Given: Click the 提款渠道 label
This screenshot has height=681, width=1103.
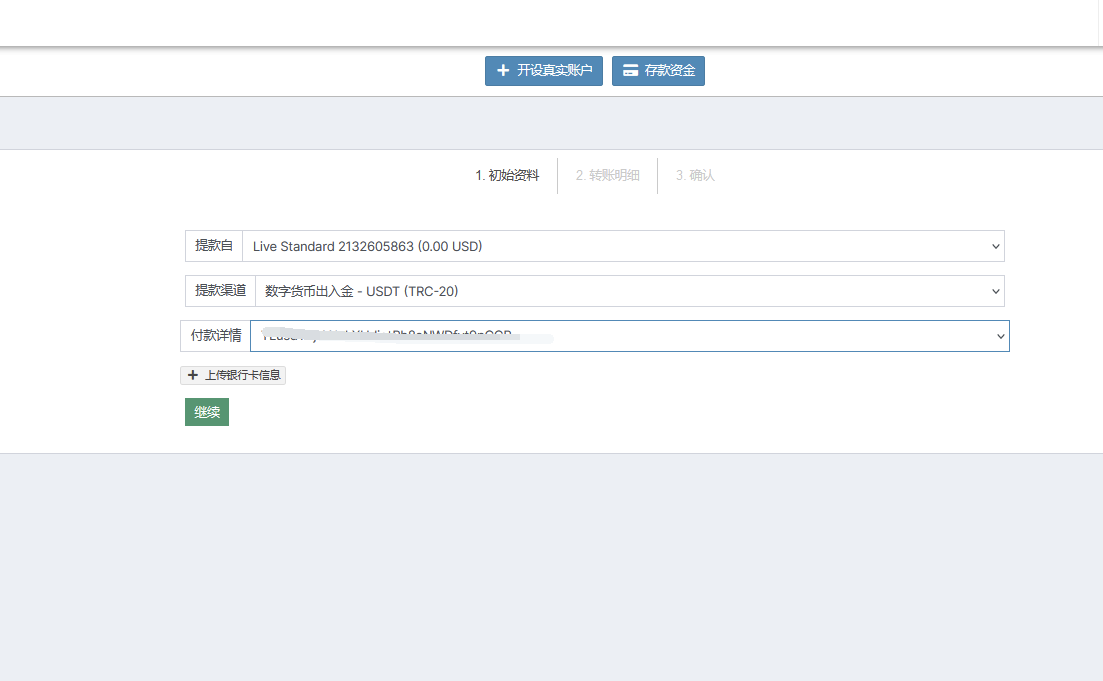Looking at the screenshot, I should click(x=220, y=291).
